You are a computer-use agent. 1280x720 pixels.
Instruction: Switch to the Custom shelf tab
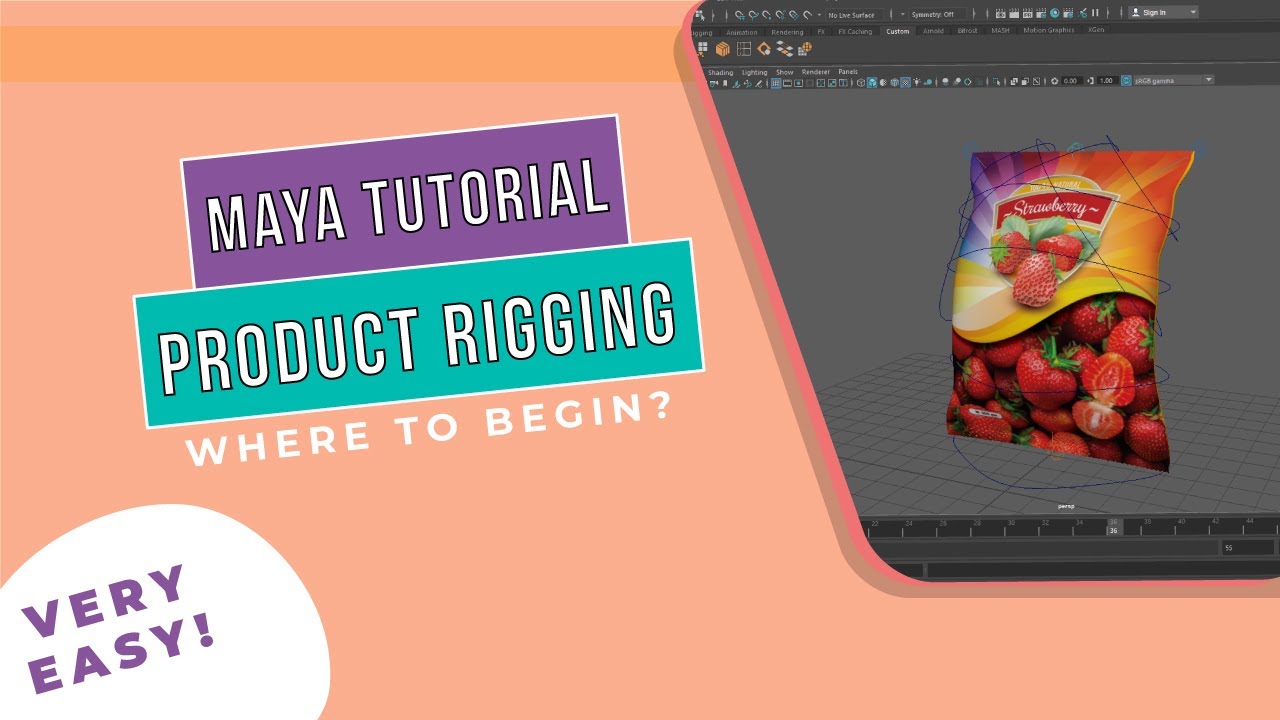897,31
